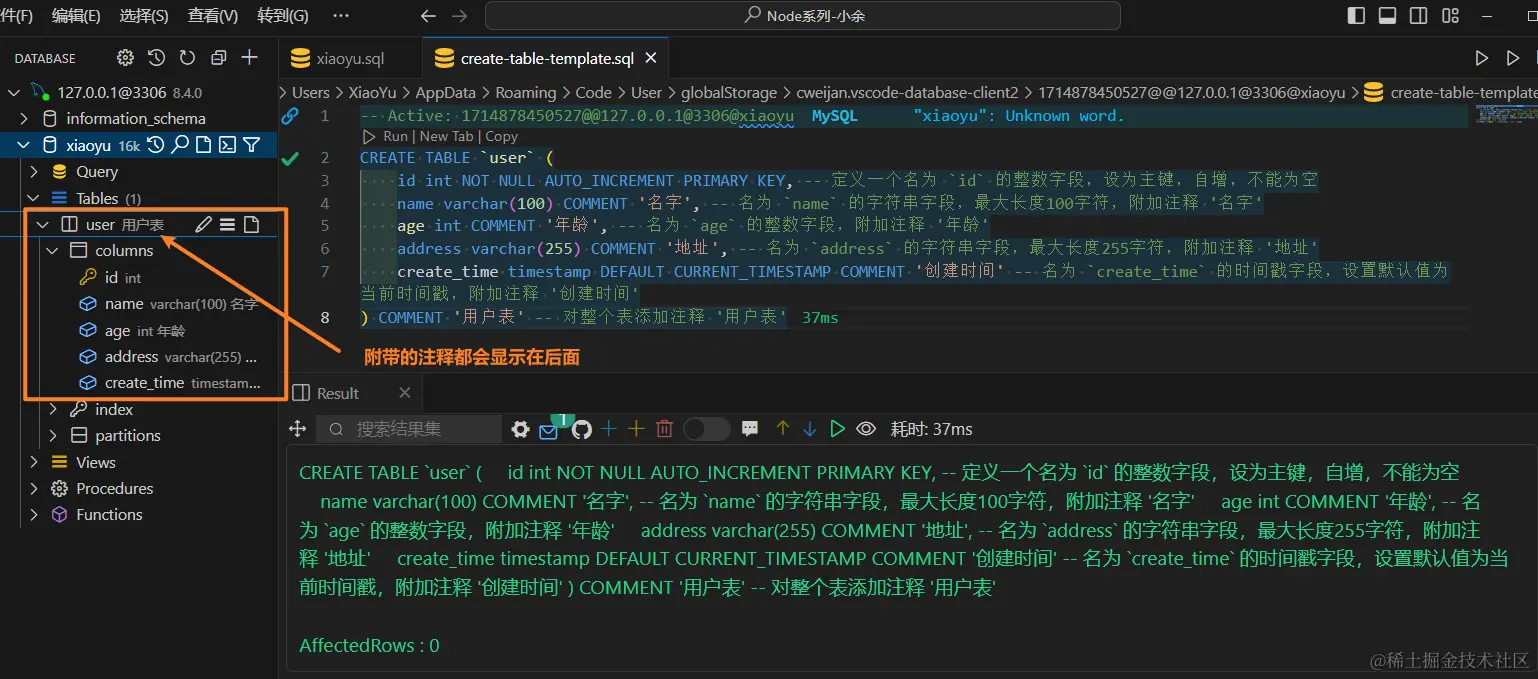Viewport: 1538px width, 679px height.
Task: Focus the 搜索结果集 search field
Action: pos(409,429)
